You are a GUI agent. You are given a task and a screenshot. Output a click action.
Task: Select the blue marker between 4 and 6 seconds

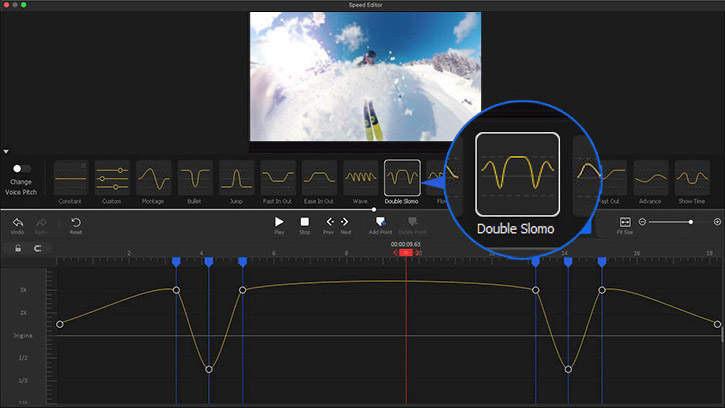243,262
